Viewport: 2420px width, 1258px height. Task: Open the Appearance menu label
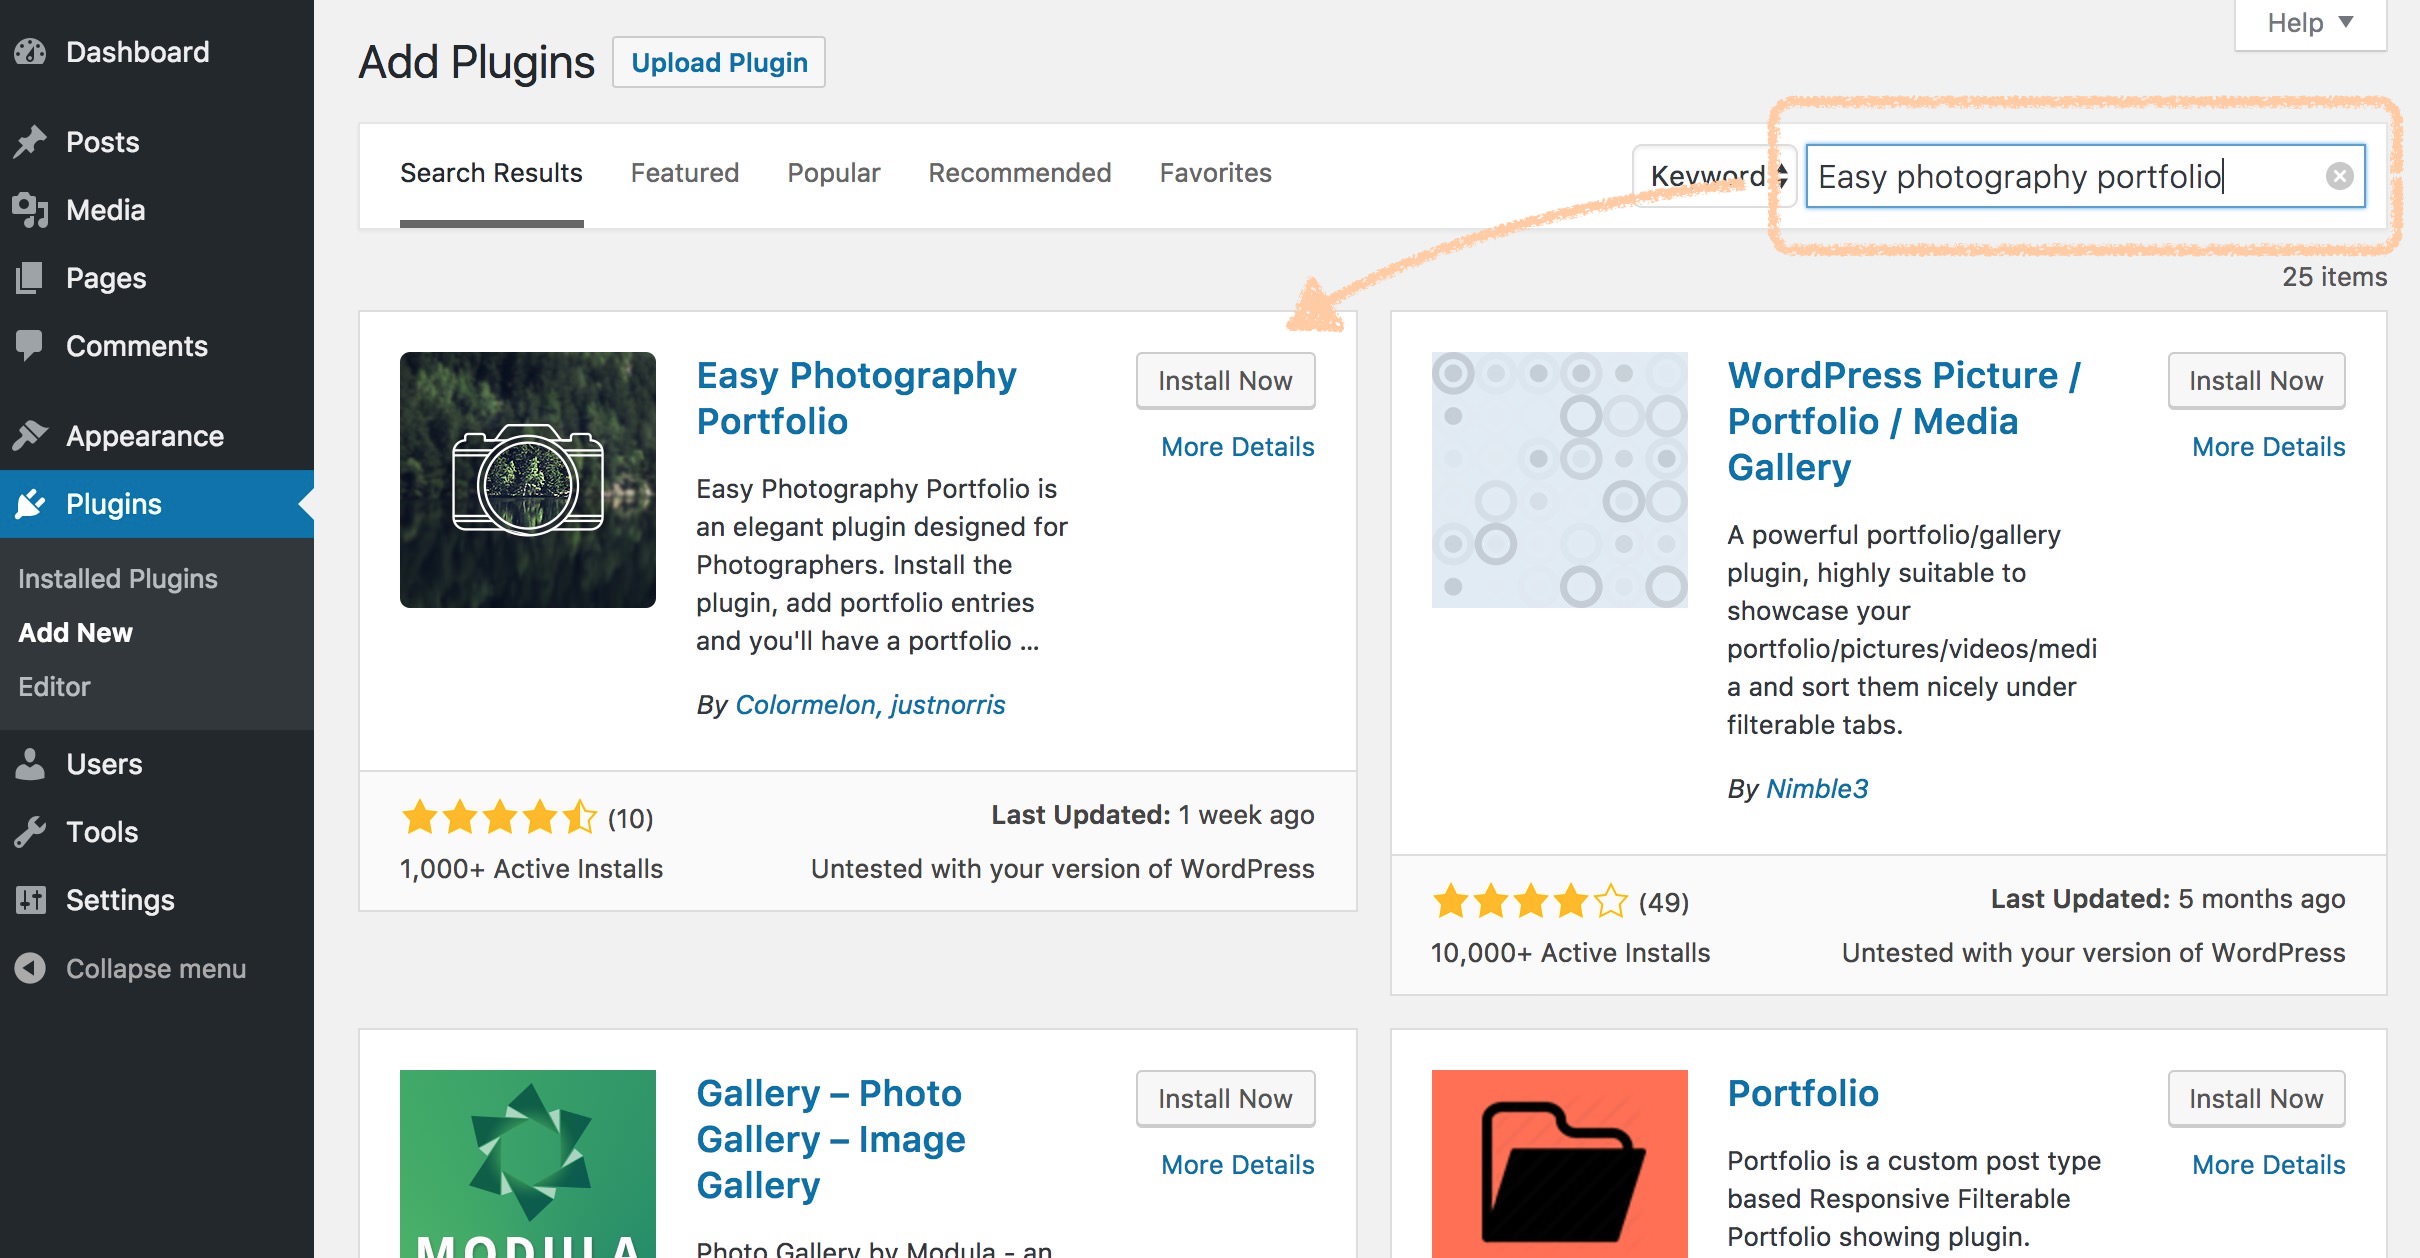(x=145, y=436)
